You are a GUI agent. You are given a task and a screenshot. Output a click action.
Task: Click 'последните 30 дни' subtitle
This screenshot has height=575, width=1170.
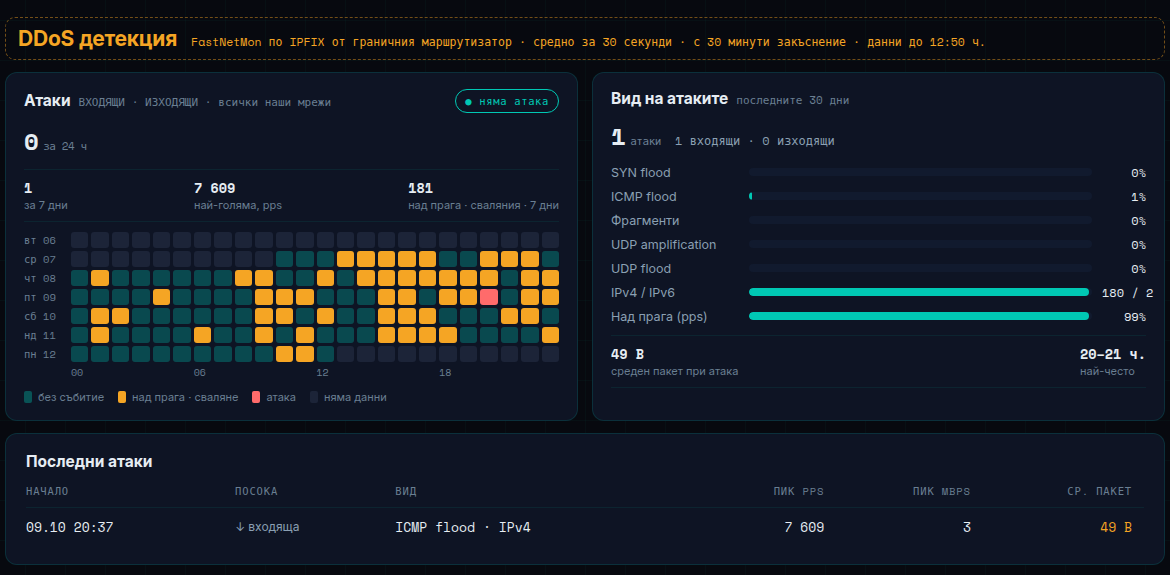[792, 100]
